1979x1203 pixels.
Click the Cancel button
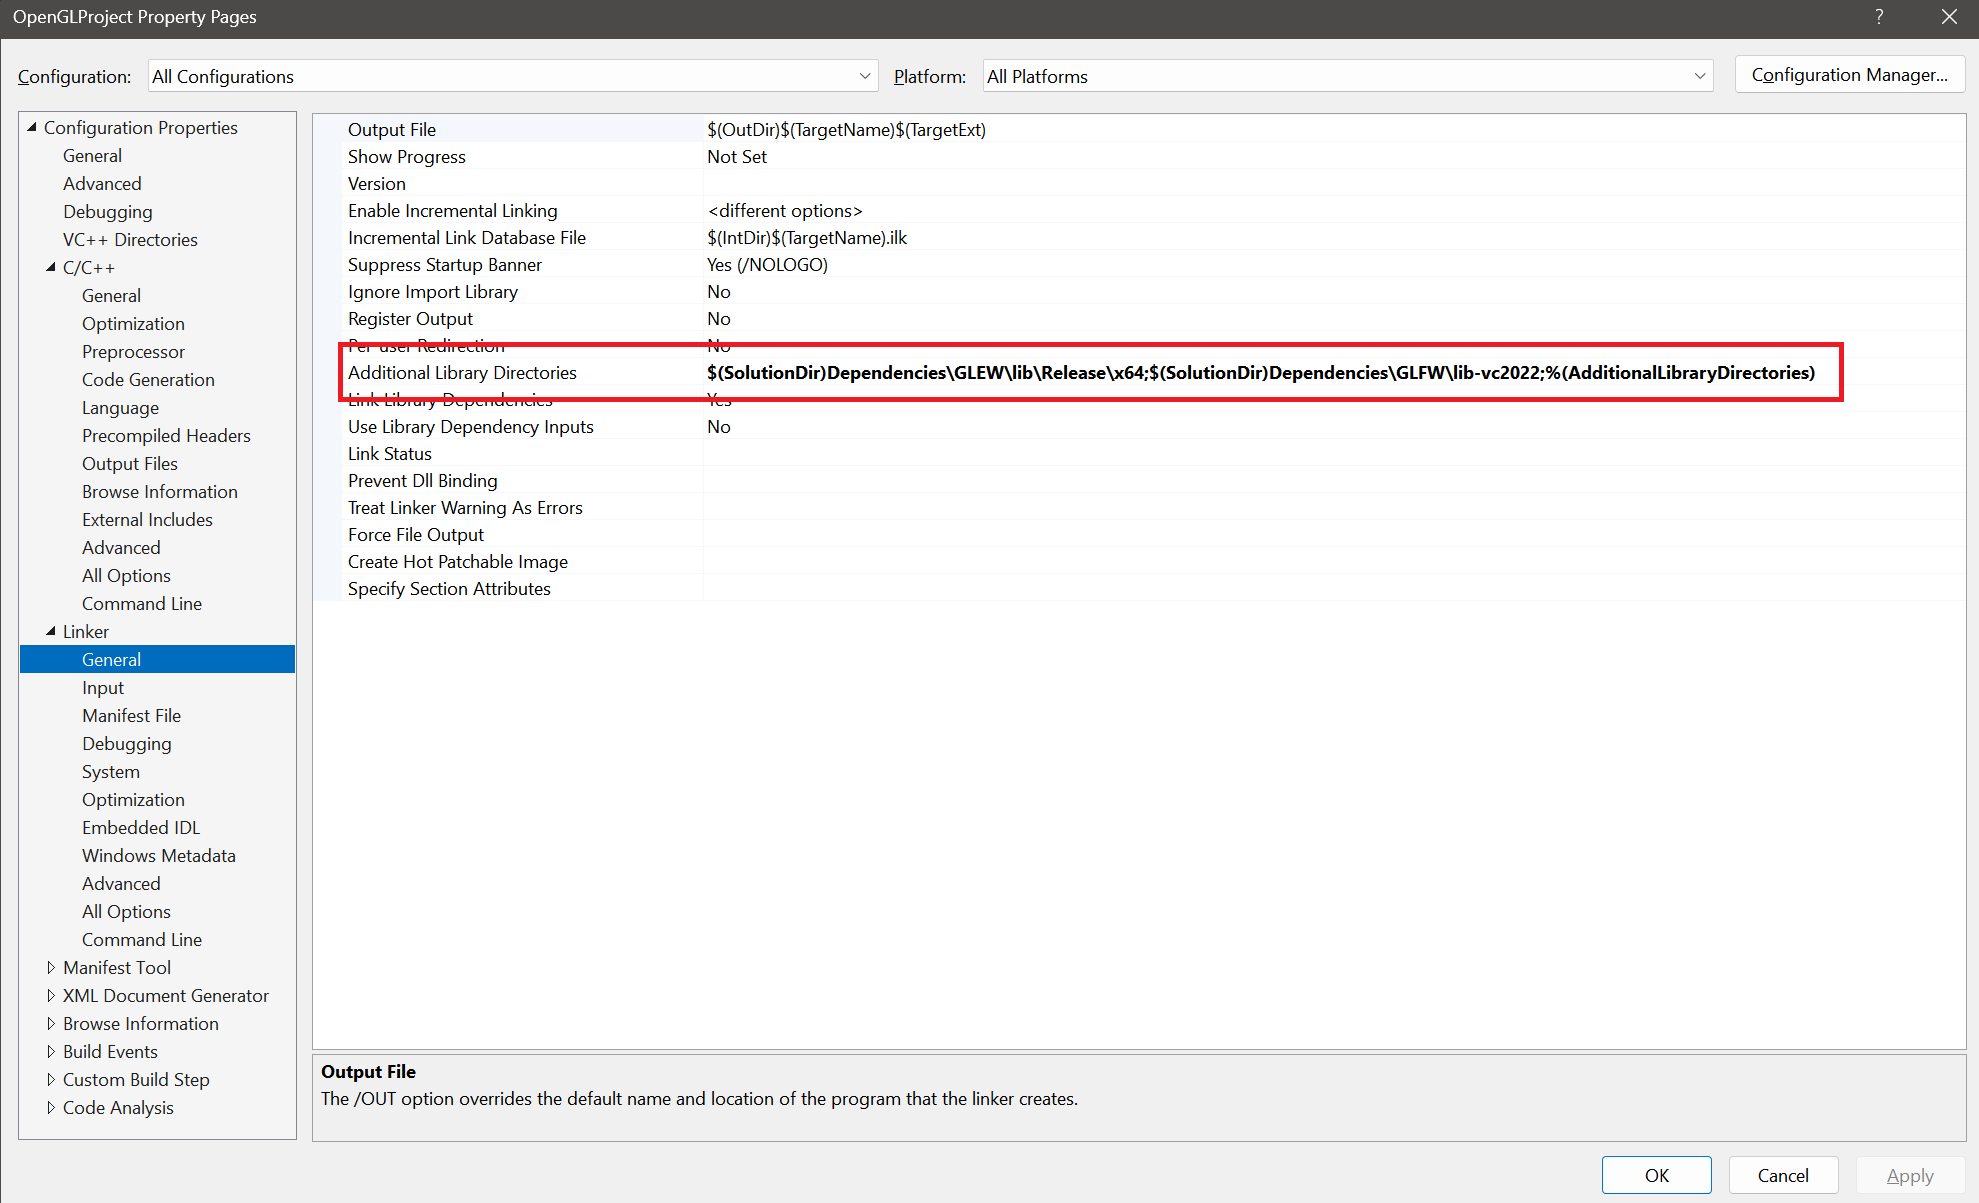[1783, 1175]
